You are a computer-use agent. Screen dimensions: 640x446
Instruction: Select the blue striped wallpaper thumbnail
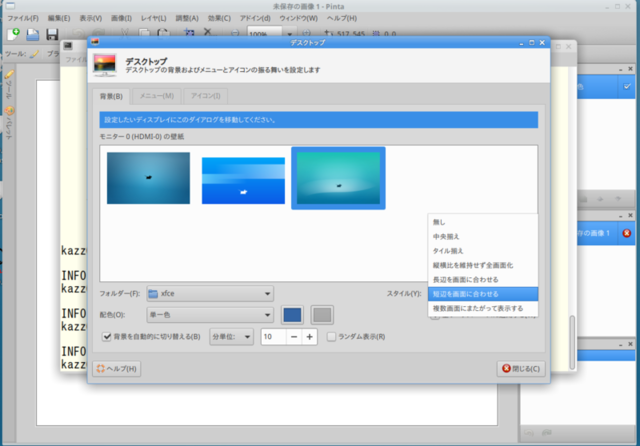(243, 181)
